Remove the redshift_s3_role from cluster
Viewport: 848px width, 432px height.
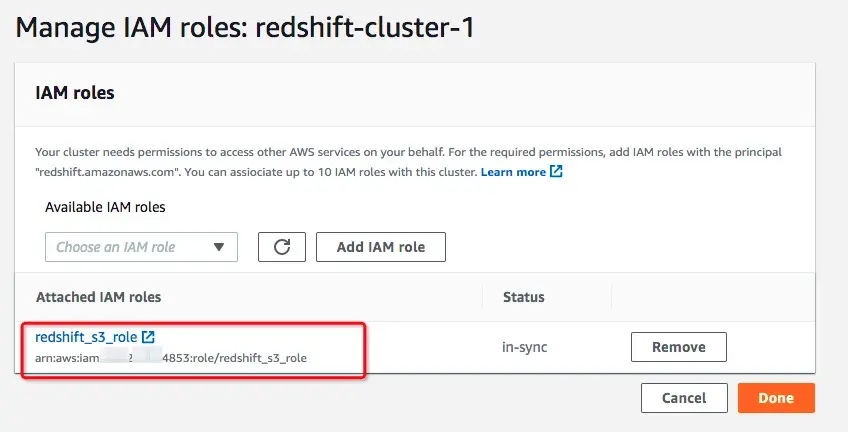[678, 347]
